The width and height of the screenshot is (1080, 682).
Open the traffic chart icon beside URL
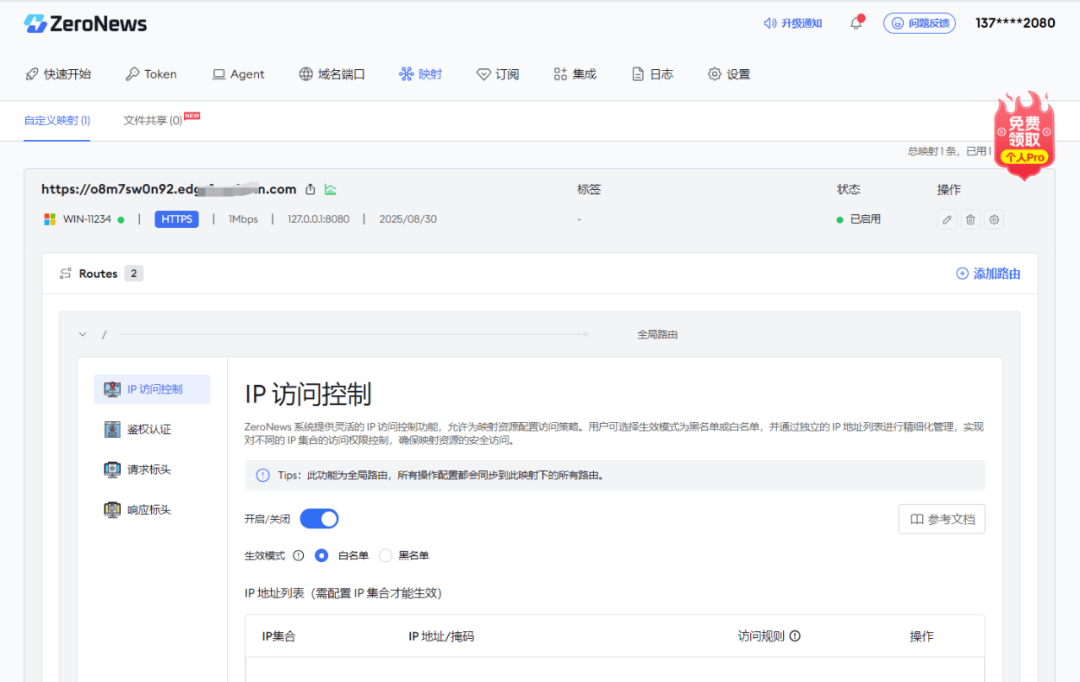(x=330, y=190)
